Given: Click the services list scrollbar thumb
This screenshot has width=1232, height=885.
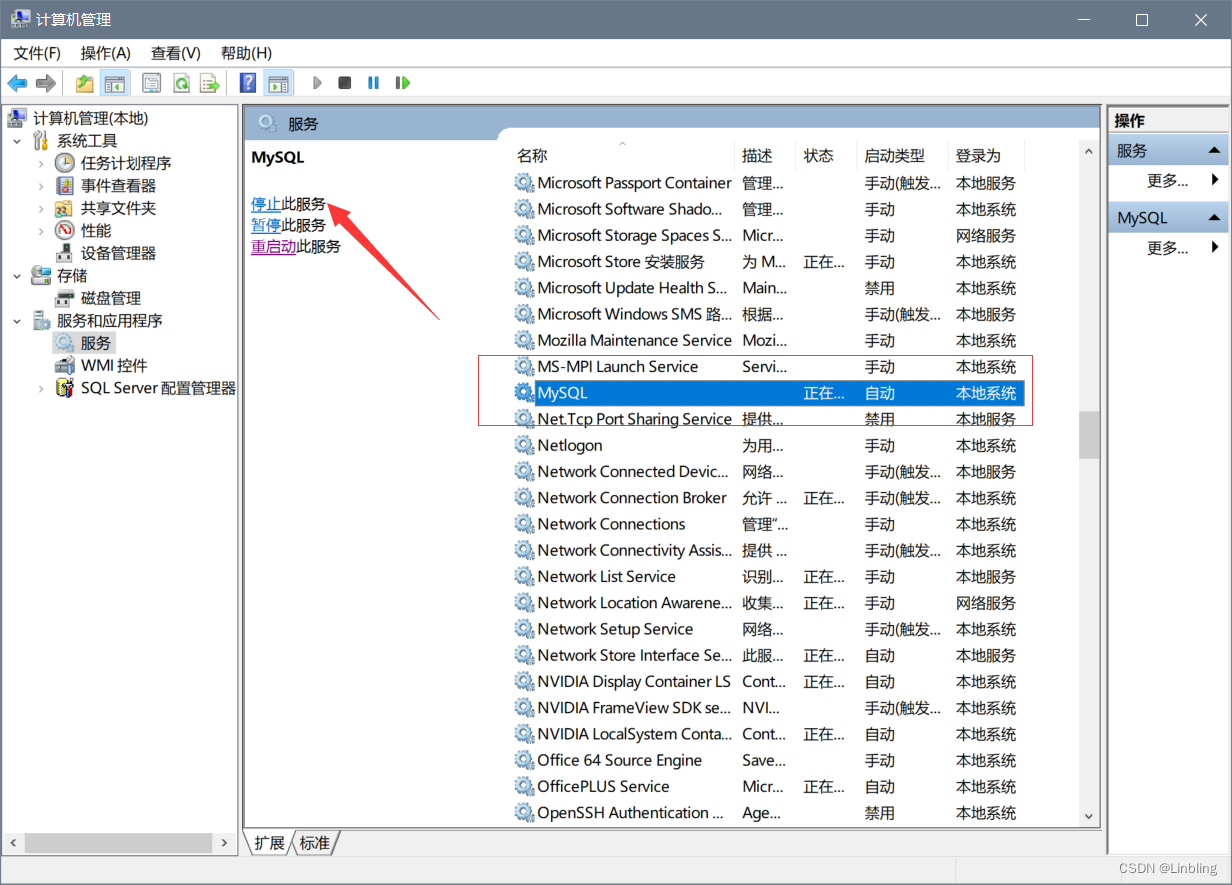Looking at the screenshot, I should (1089, 434).
